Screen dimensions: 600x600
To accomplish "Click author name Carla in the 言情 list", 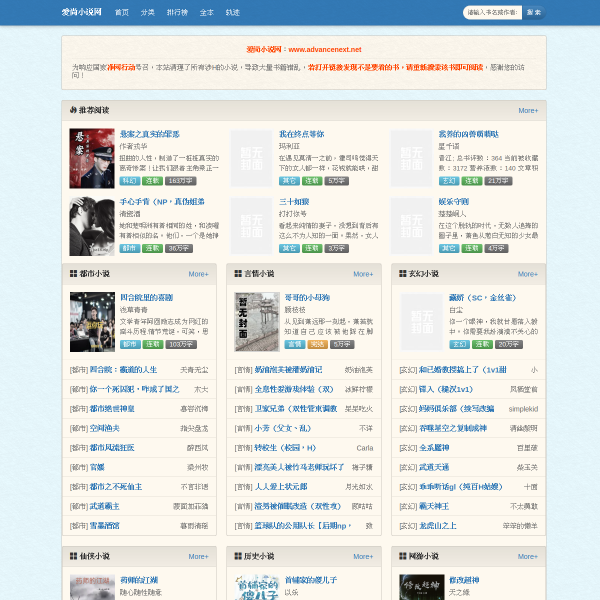I will (365, 448).
